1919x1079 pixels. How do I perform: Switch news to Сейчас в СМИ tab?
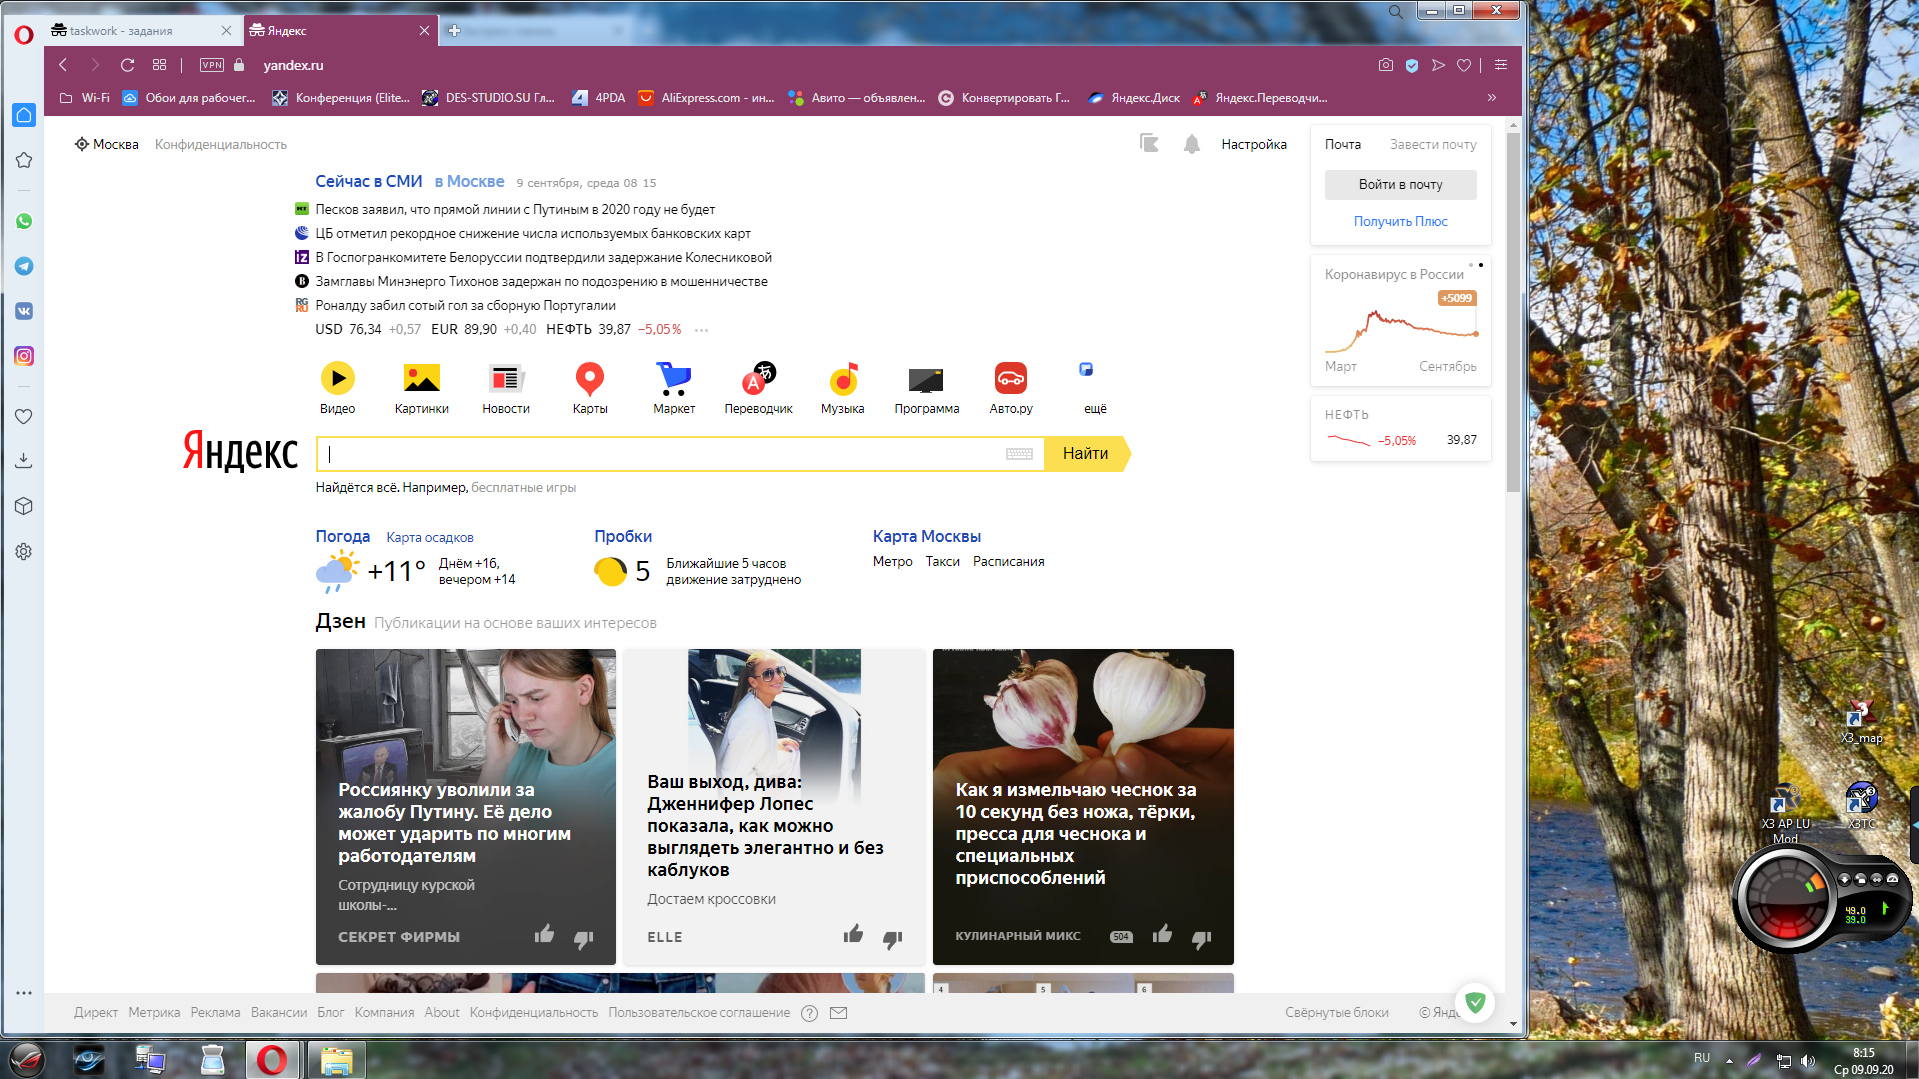(x=369, y=181)
